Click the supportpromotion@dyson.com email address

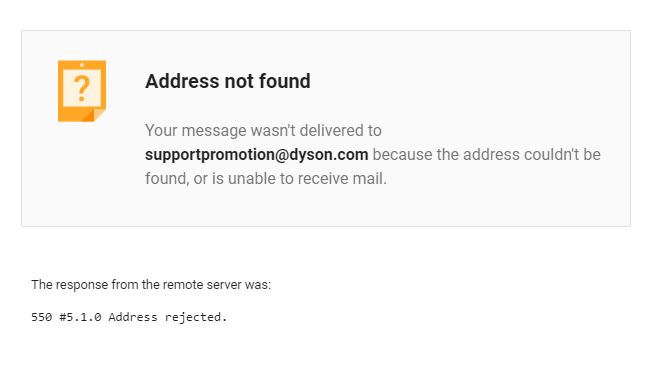pyautogui.click(x=257, y=154)
